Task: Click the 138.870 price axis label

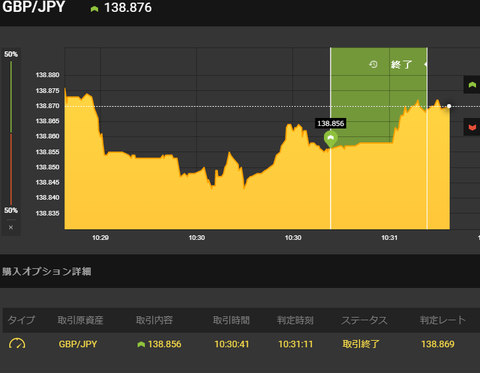Action: pos(47,106)
